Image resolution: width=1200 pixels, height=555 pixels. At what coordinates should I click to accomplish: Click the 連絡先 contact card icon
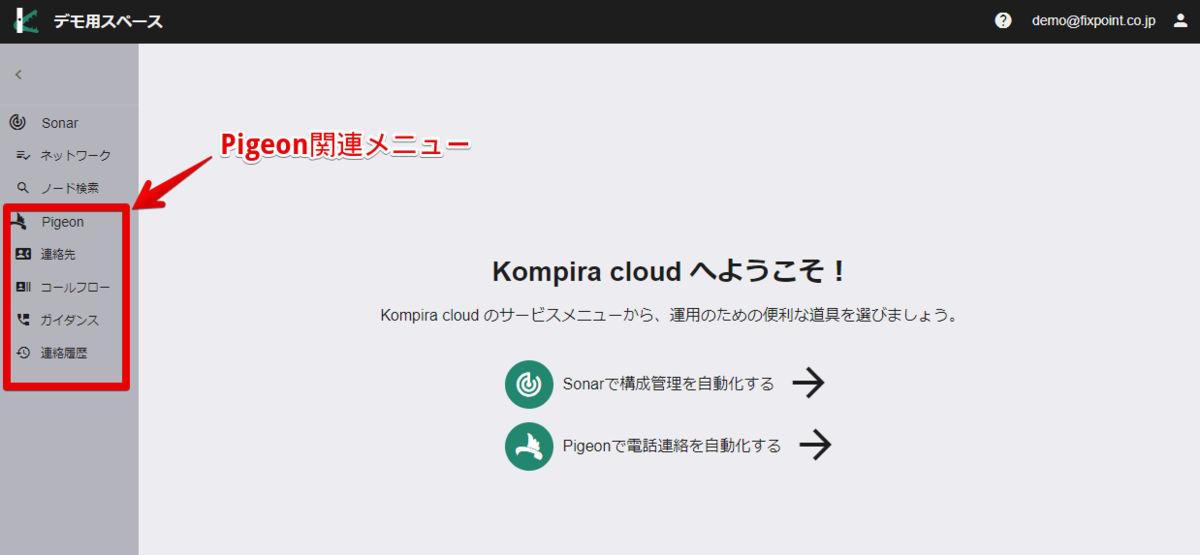(x=23, y=254)
